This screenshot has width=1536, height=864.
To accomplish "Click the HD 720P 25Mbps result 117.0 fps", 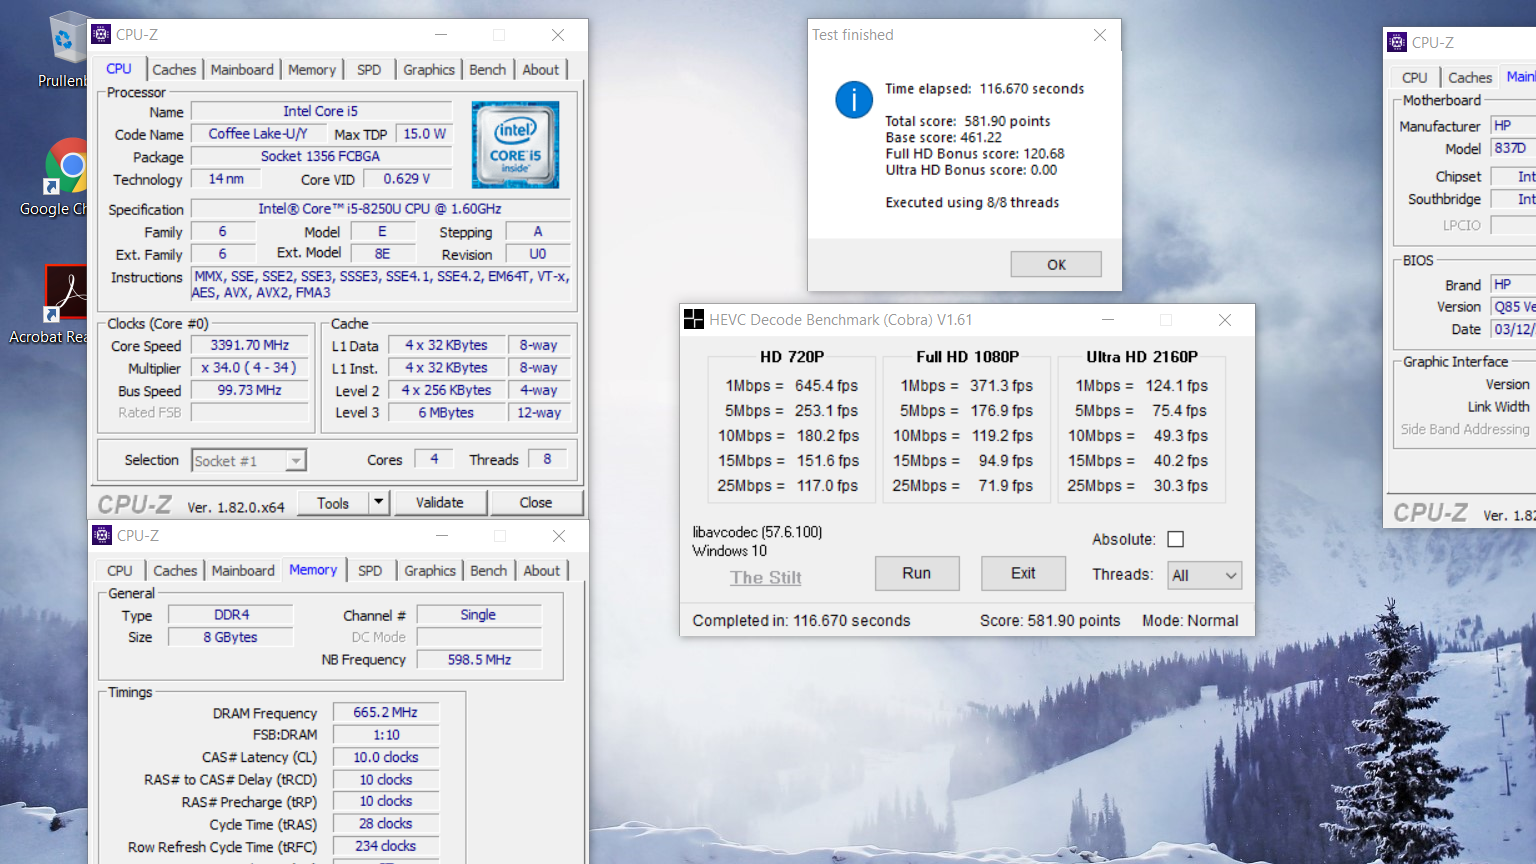I will [827, 485].
